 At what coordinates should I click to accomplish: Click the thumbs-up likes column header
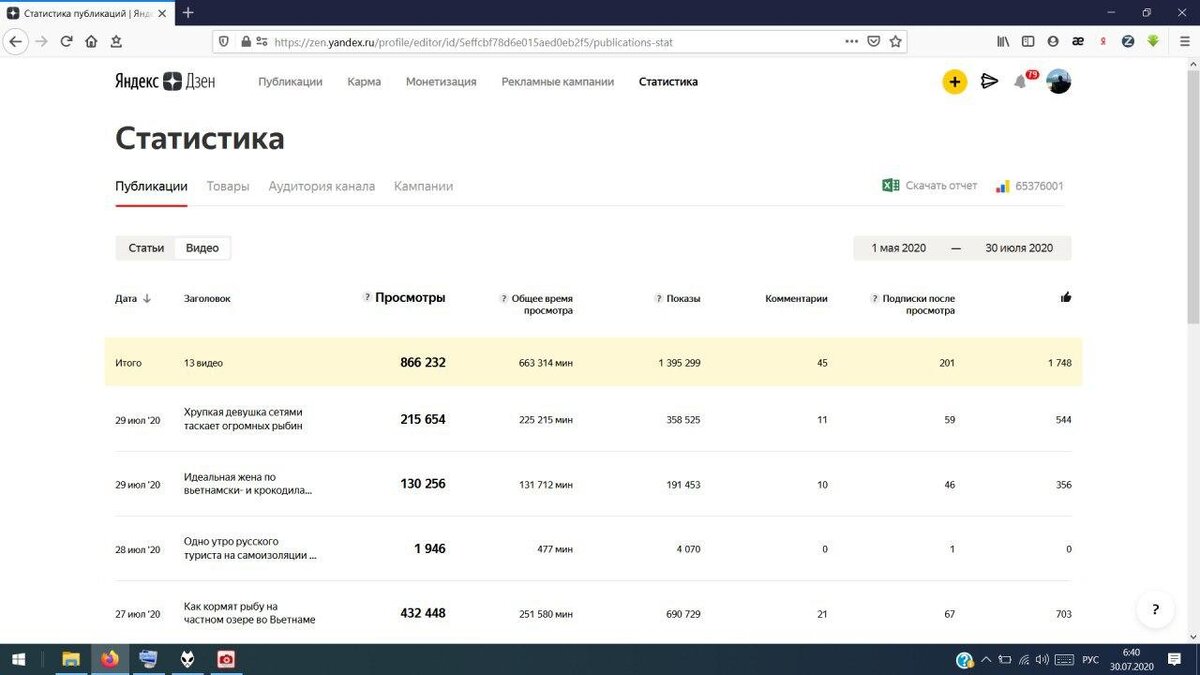pos(1066,297)
